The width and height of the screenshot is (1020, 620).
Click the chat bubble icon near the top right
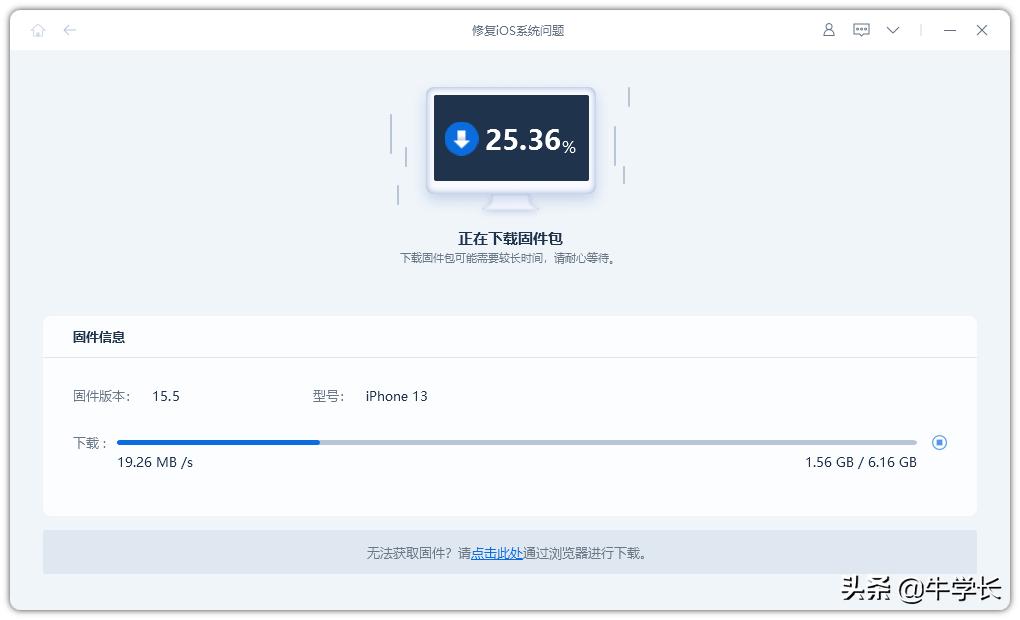click(861, 30)
